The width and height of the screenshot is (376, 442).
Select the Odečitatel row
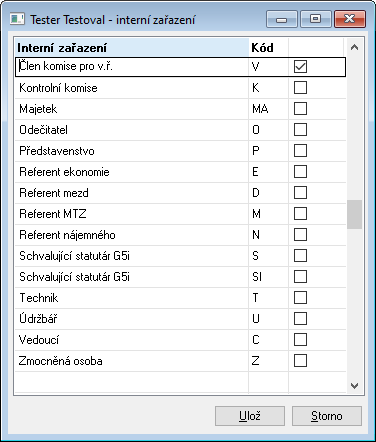180,130
